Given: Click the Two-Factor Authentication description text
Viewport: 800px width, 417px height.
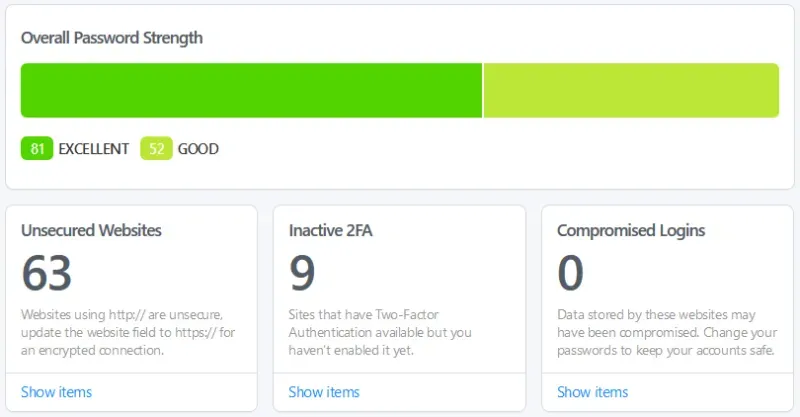Looking at the screenshot, I should tap(380, 333).
